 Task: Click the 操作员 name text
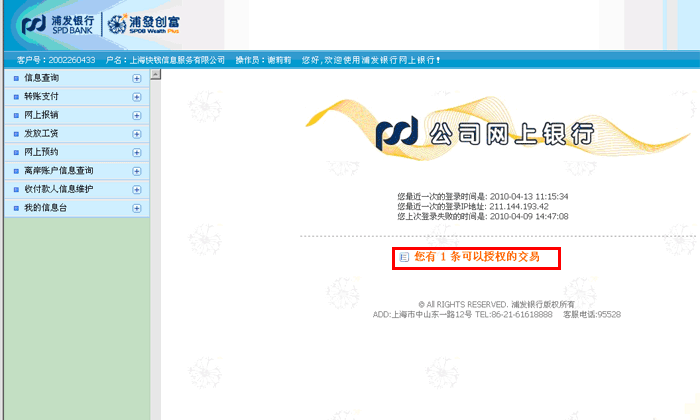(x=263, y=60)
